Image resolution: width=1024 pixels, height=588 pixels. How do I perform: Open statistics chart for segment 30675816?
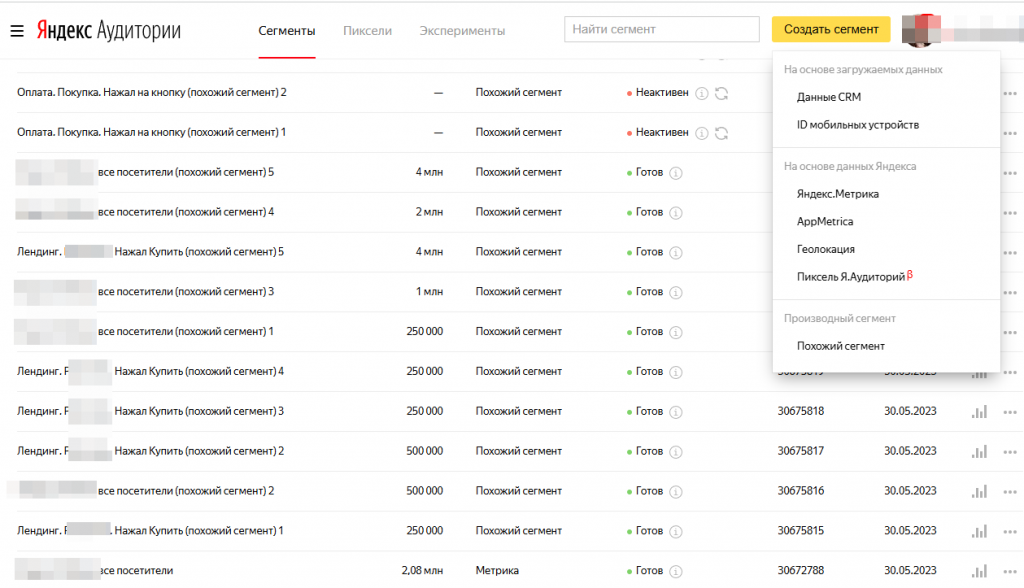979,491
